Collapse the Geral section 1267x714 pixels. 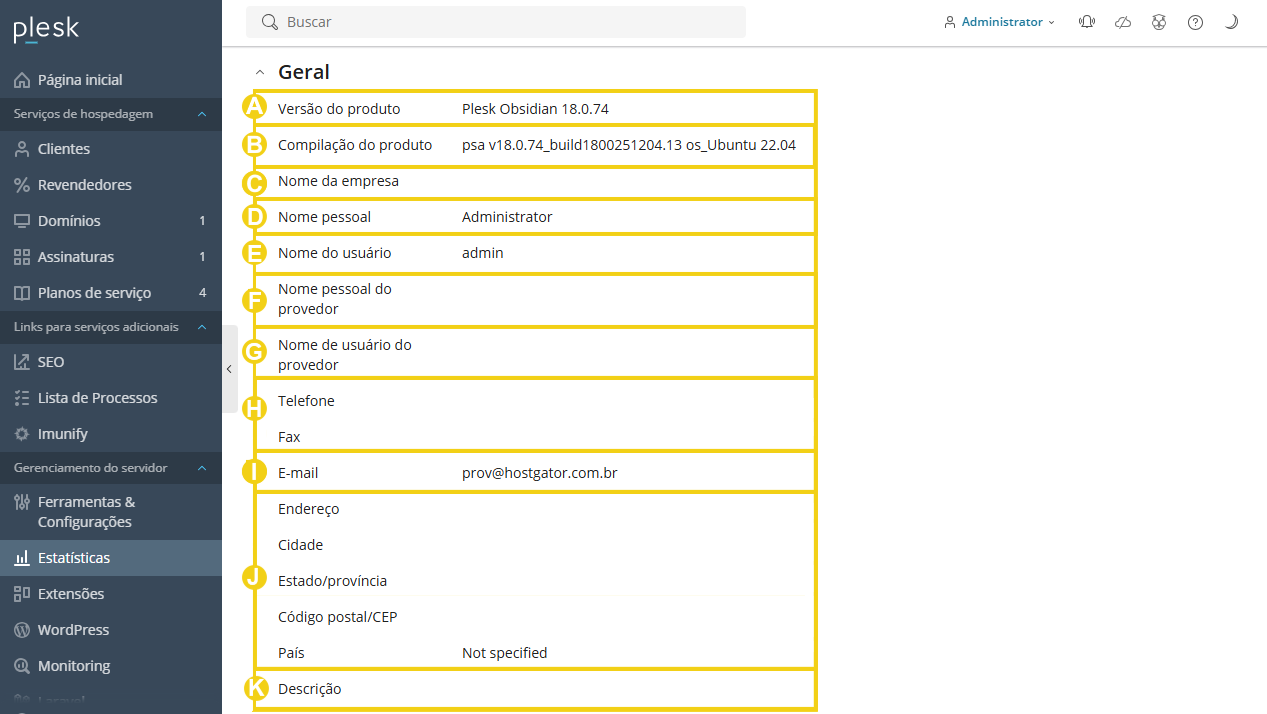tap(260, 72)
